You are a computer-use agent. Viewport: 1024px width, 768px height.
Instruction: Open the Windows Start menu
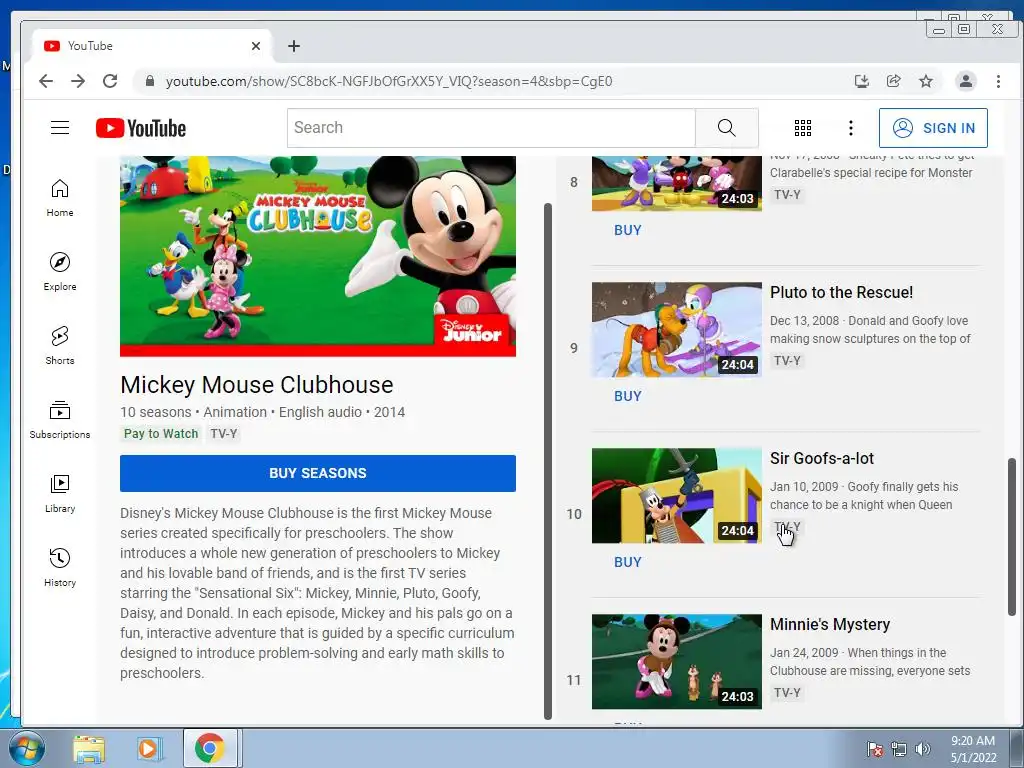pos(26,748)
